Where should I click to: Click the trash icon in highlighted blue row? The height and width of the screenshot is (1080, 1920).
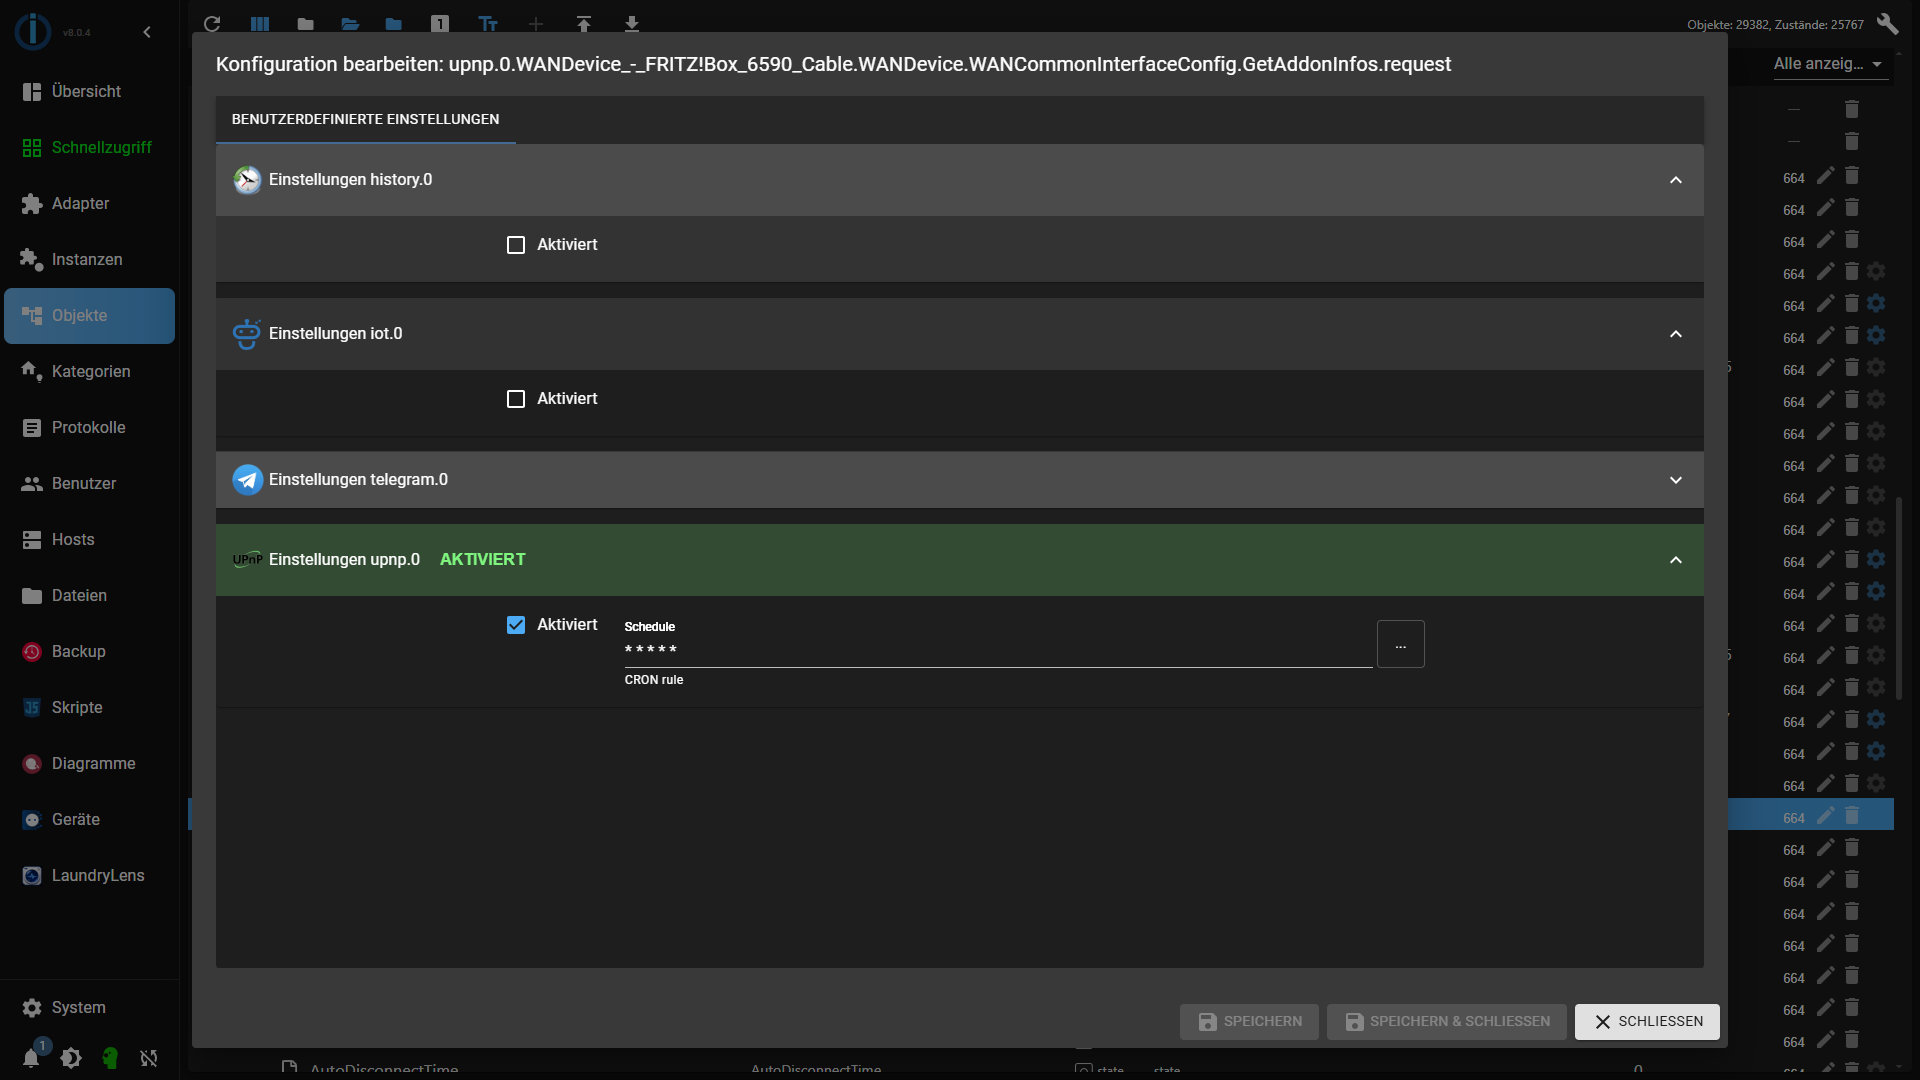(1852, 816)
